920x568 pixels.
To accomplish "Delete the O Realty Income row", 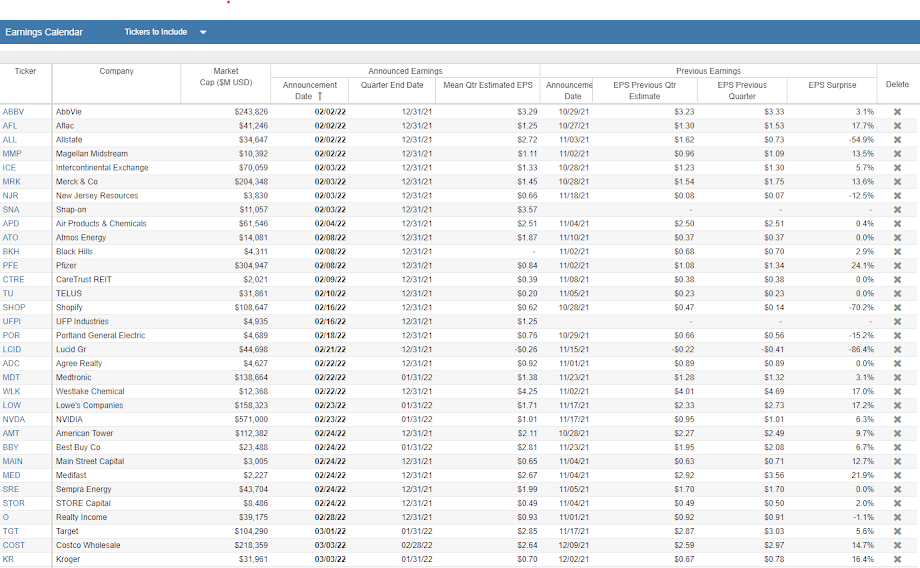I will coord(897,518).
